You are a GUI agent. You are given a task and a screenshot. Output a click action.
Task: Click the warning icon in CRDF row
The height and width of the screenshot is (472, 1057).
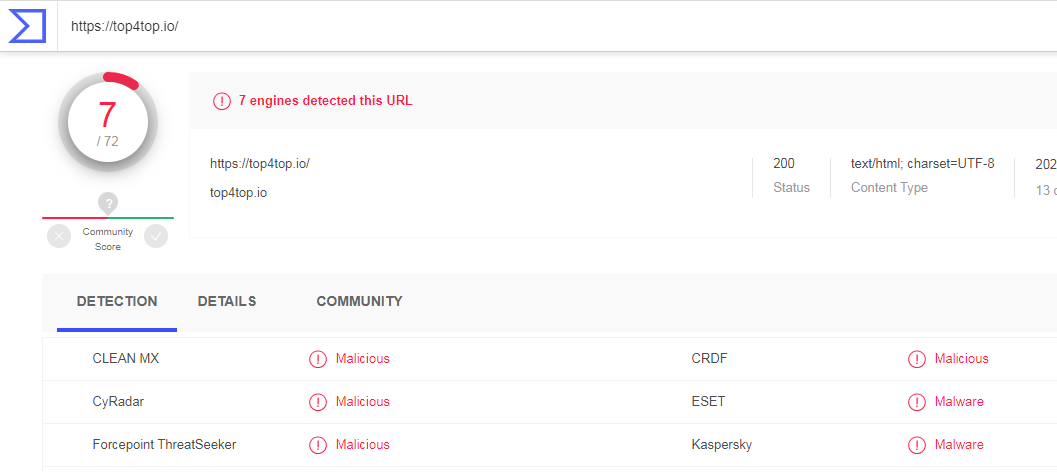click(x=917, y=359)
